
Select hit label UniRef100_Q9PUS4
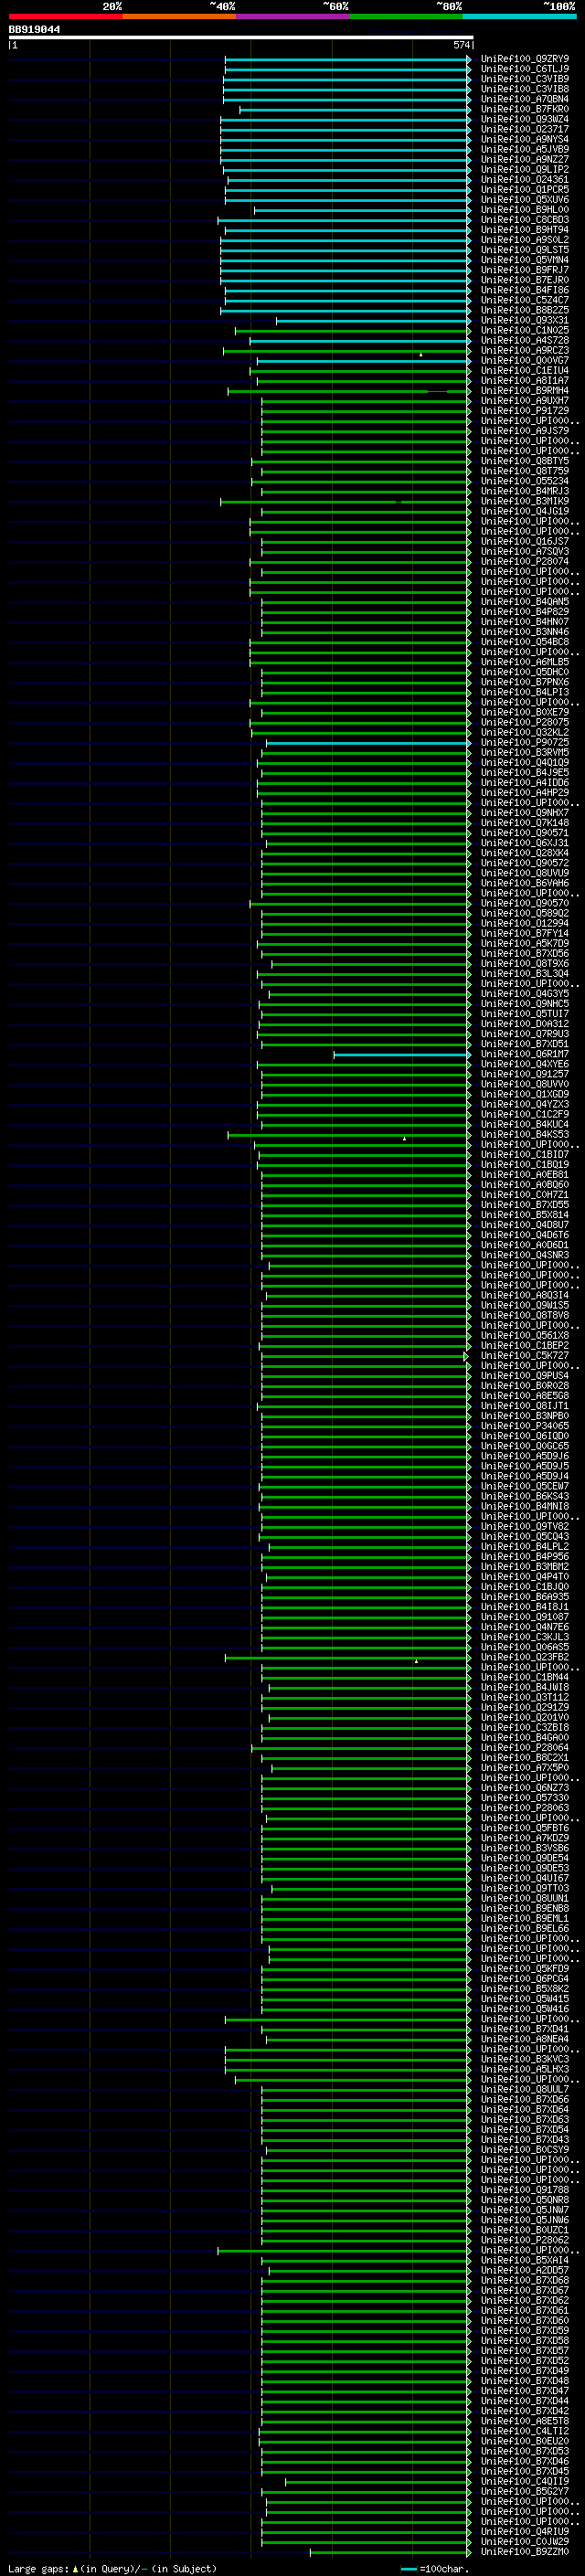point(524,1376)
